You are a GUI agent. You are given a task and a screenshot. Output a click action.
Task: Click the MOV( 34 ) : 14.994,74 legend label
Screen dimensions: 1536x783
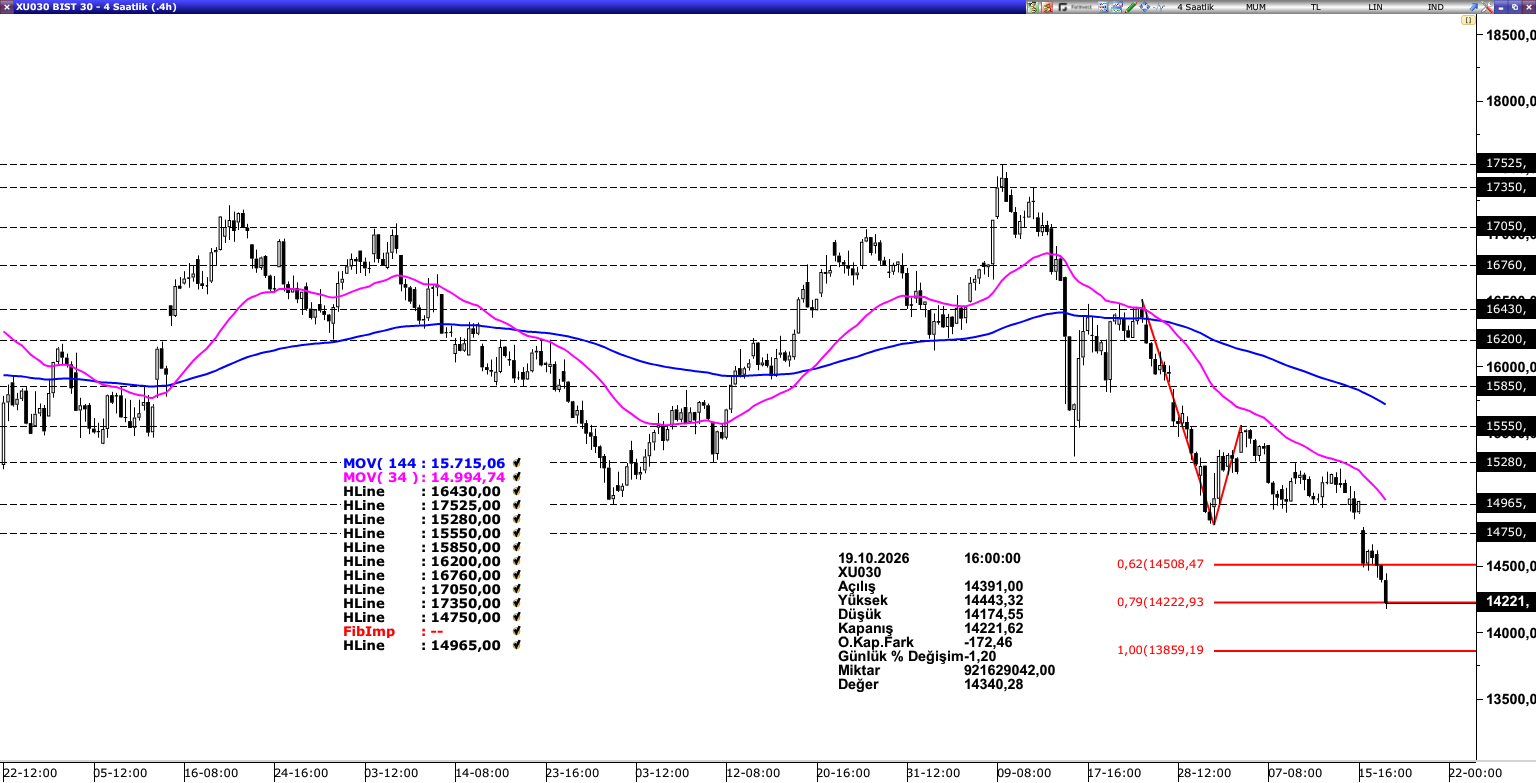tap(422, 477)
